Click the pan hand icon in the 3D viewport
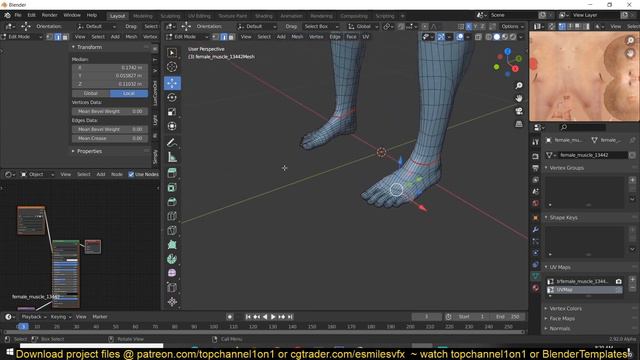This screenshot has width=640, height=360. [519, 98]
